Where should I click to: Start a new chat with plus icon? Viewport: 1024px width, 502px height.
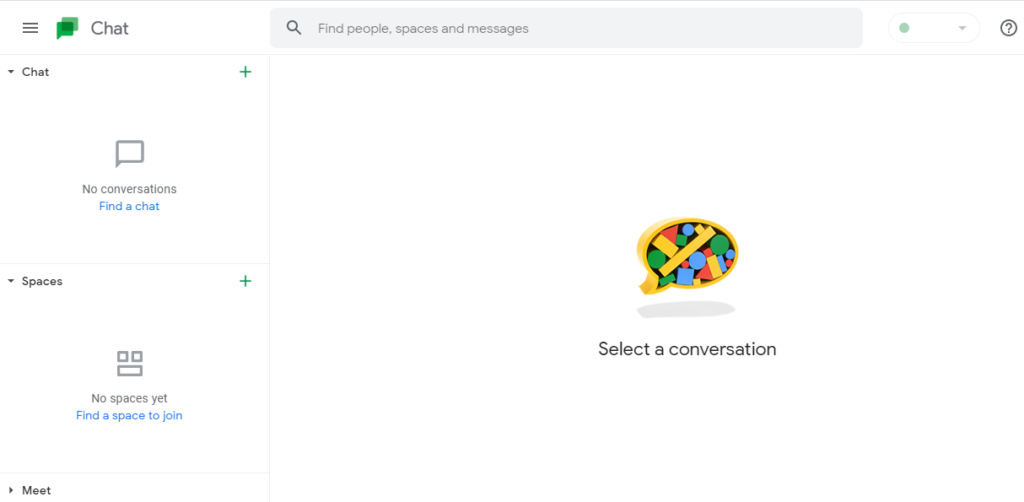click(x=246, y=72)
